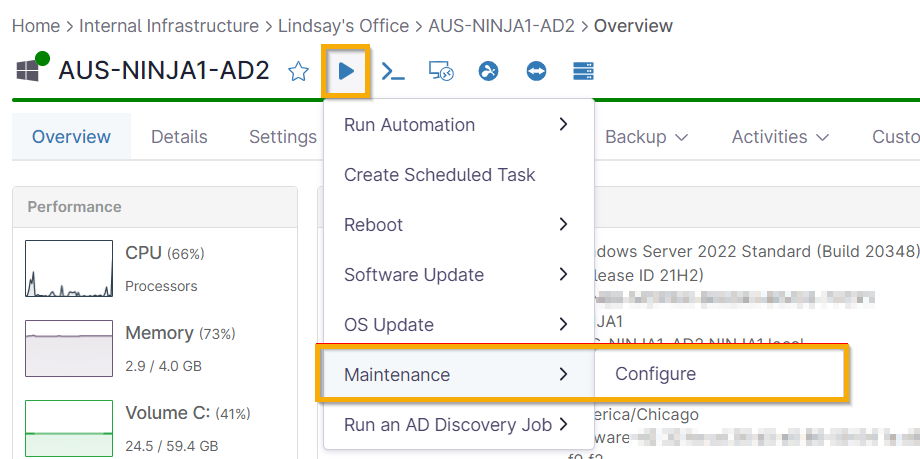
Task: Select Create Scheduled Task
Action: (440, 175)
